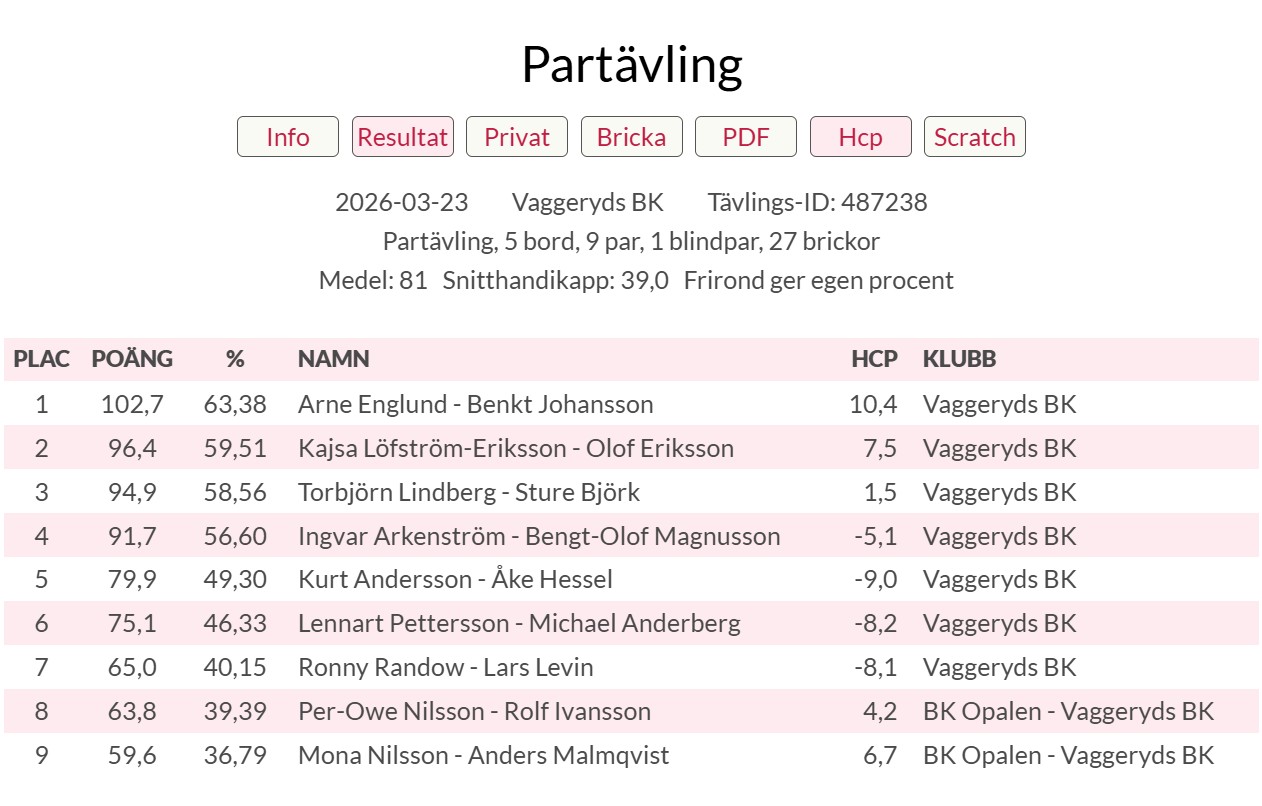Click the NAMN column header
The height and width of the screenshot is (806, 1262).
point(333,359)
